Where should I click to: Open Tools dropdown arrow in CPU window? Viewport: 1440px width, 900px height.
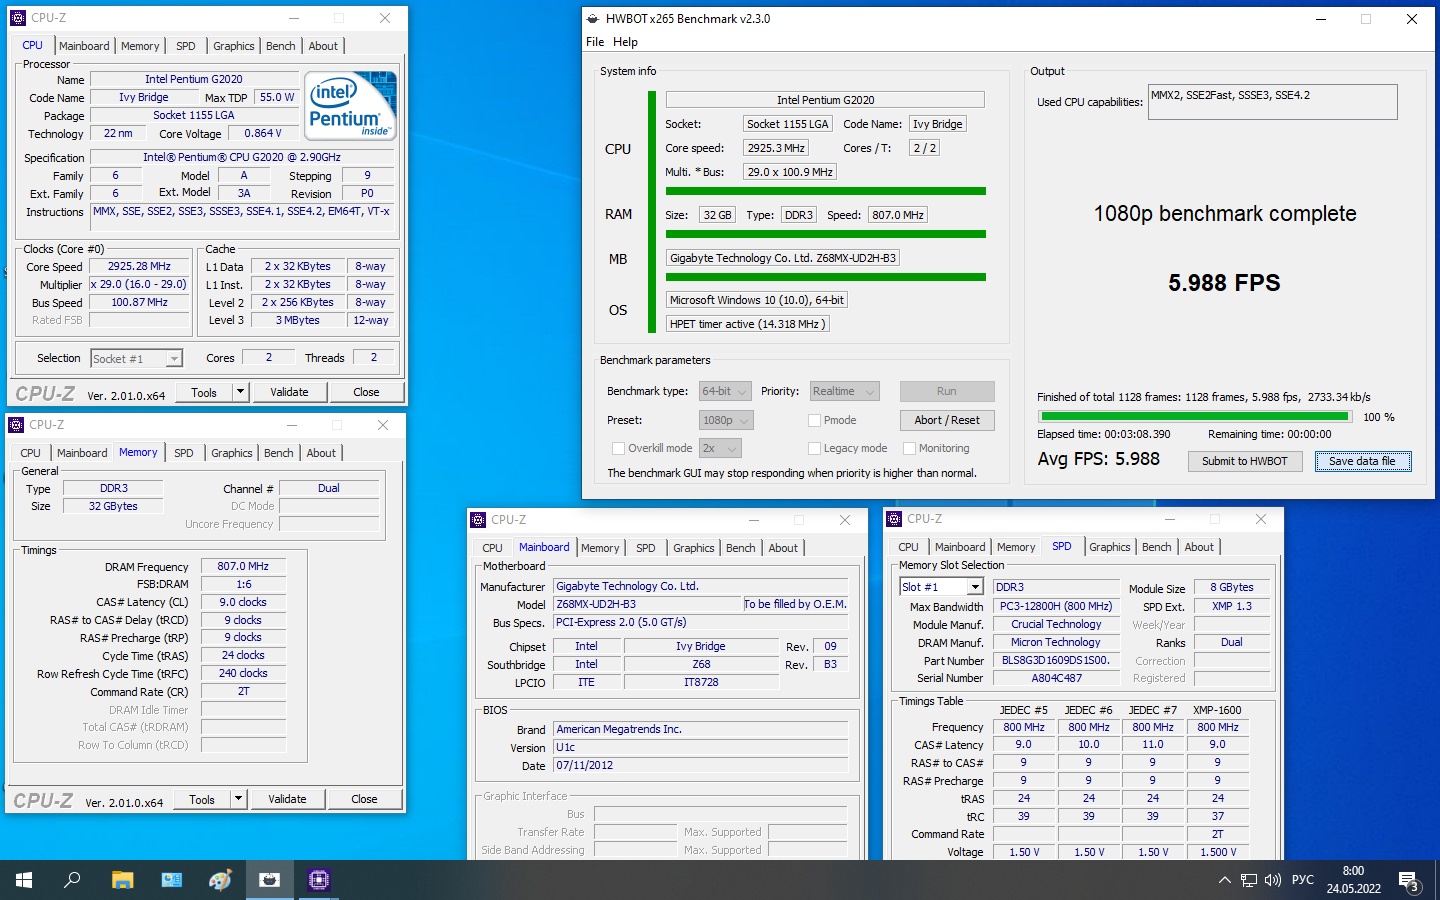[x=240, y=392]
